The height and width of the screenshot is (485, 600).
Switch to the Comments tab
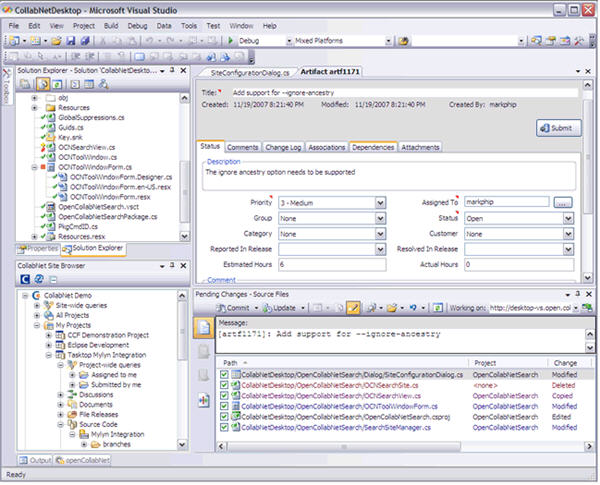243,147
